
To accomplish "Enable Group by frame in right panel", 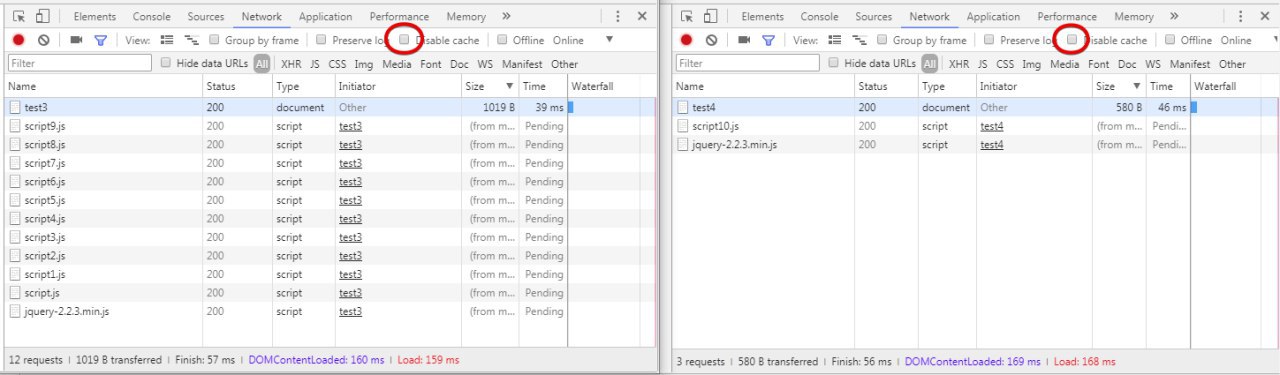I will point(883,40).
